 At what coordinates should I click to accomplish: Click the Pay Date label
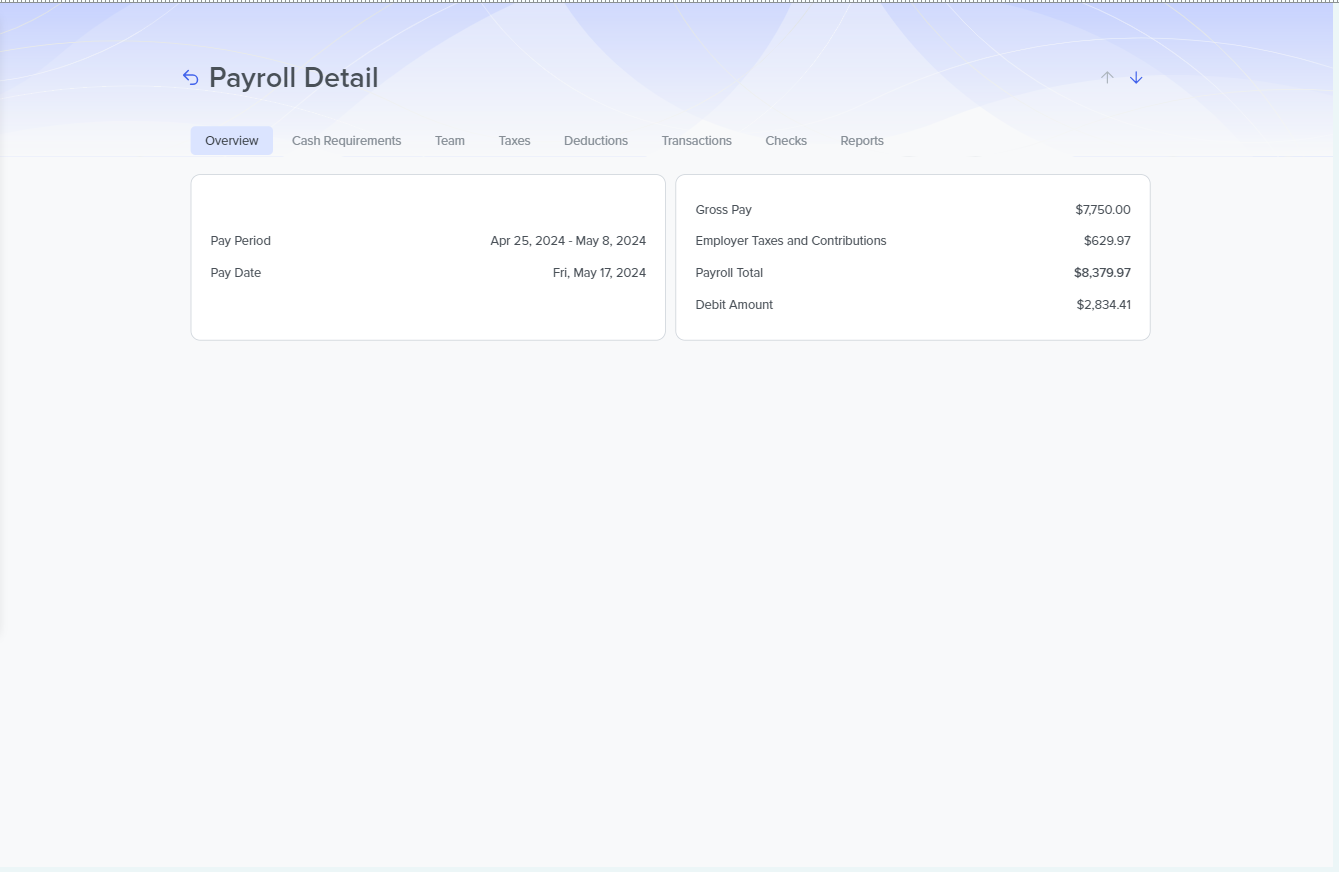click(236, 273)
